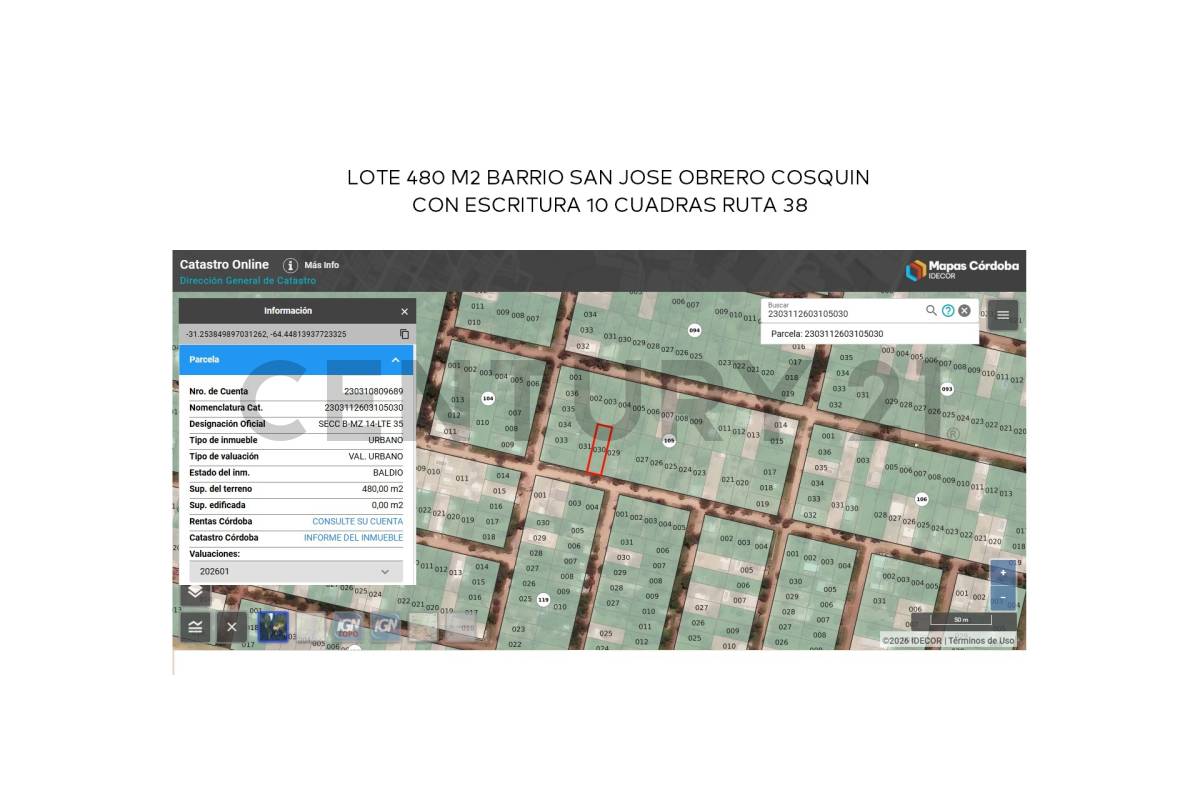1200x800 pixels.
Task: Copy the parcel coordinates to clipboard
Action: point(404,334)
